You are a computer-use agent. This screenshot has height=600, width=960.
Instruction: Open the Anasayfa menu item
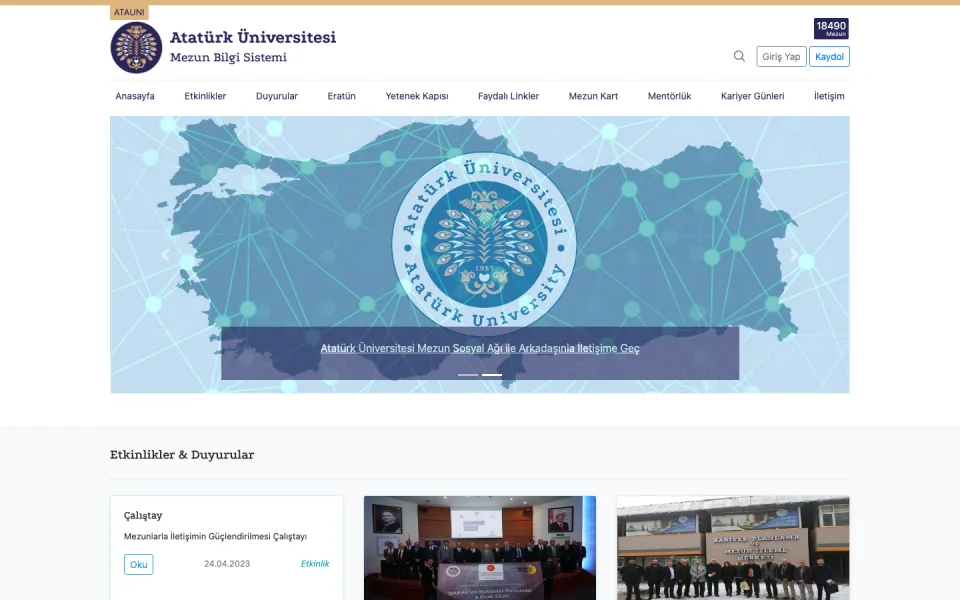135,96
